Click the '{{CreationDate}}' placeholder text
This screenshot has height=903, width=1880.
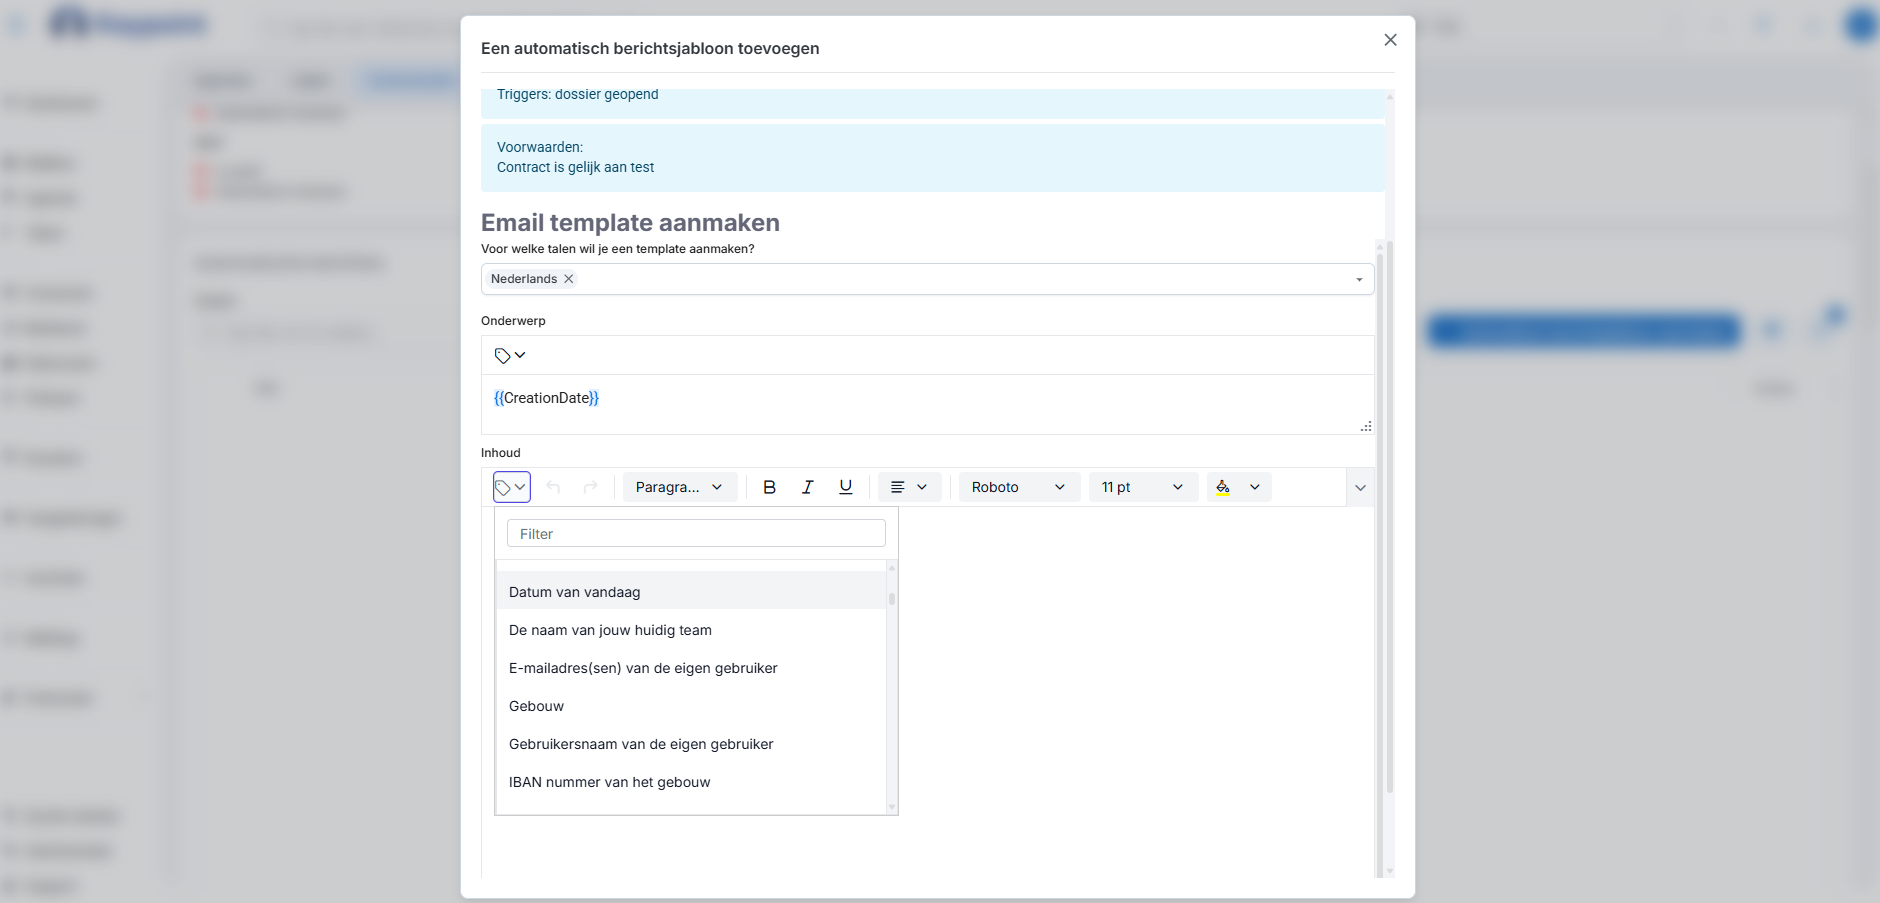[546, 398]
